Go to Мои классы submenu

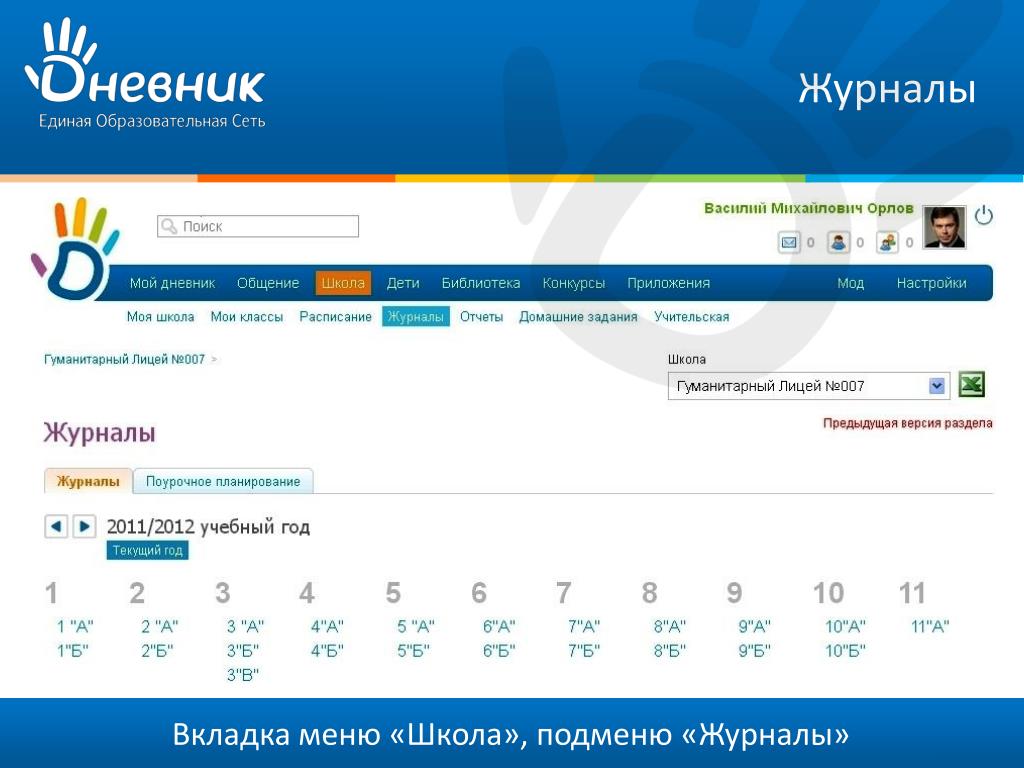point(247,317)
